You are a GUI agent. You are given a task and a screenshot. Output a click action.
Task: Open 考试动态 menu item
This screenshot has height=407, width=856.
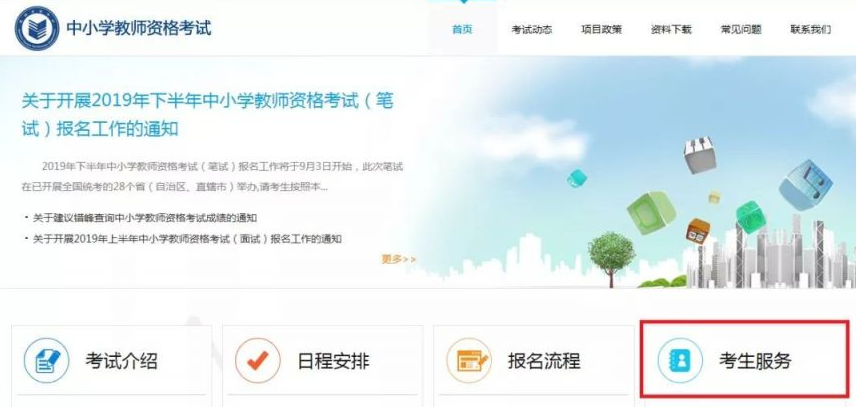(x=532, y=29)
